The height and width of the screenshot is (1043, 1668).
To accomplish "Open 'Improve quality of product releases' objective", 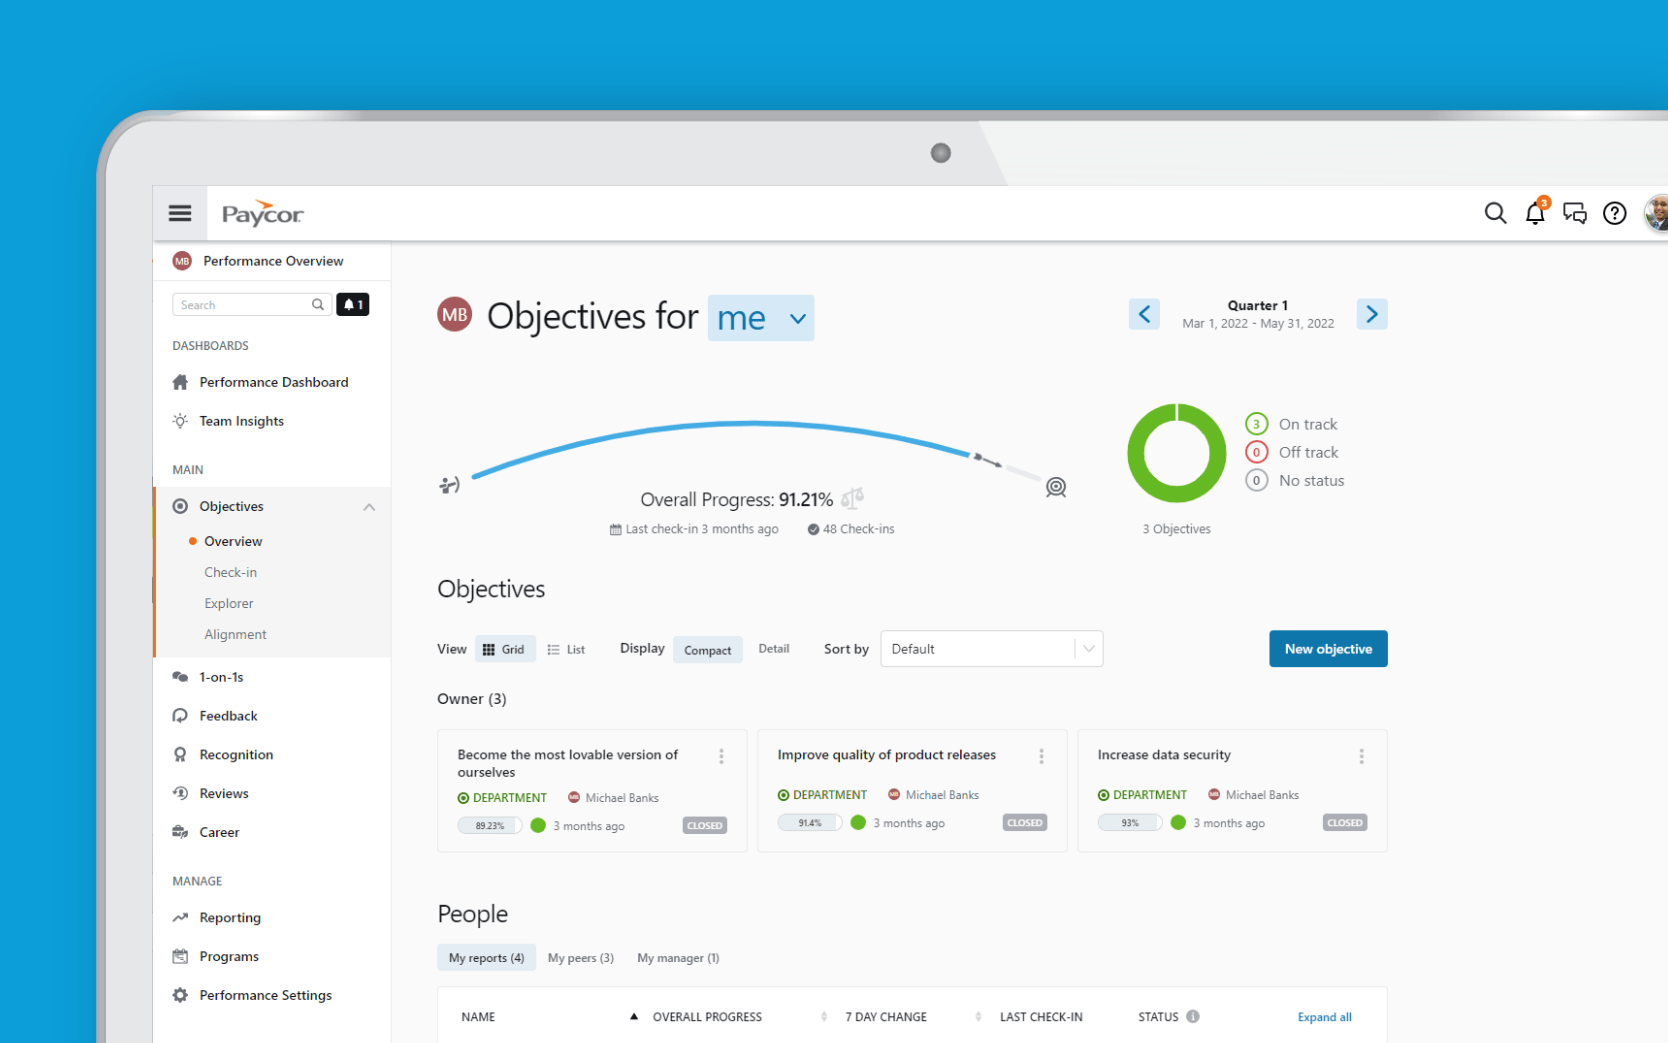I will [x=886, y=755].
